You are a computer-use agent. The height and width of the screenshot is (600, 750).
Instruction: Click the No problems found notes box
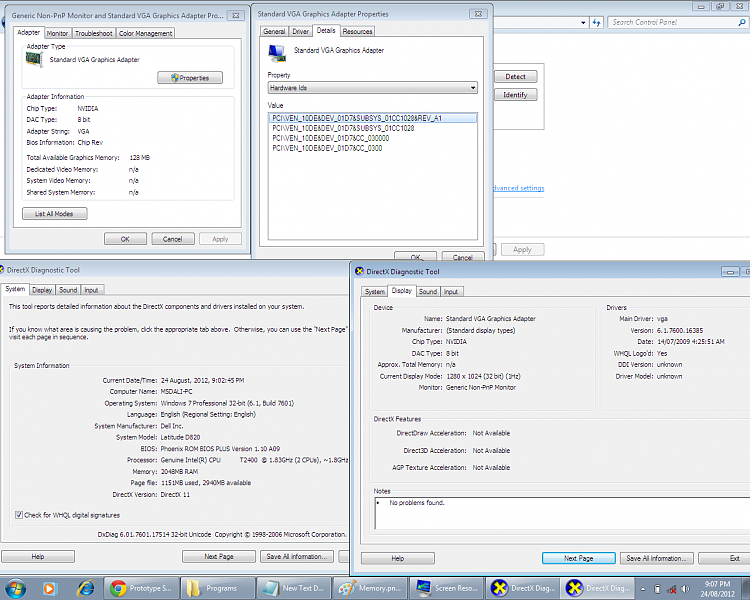[562, 513]
